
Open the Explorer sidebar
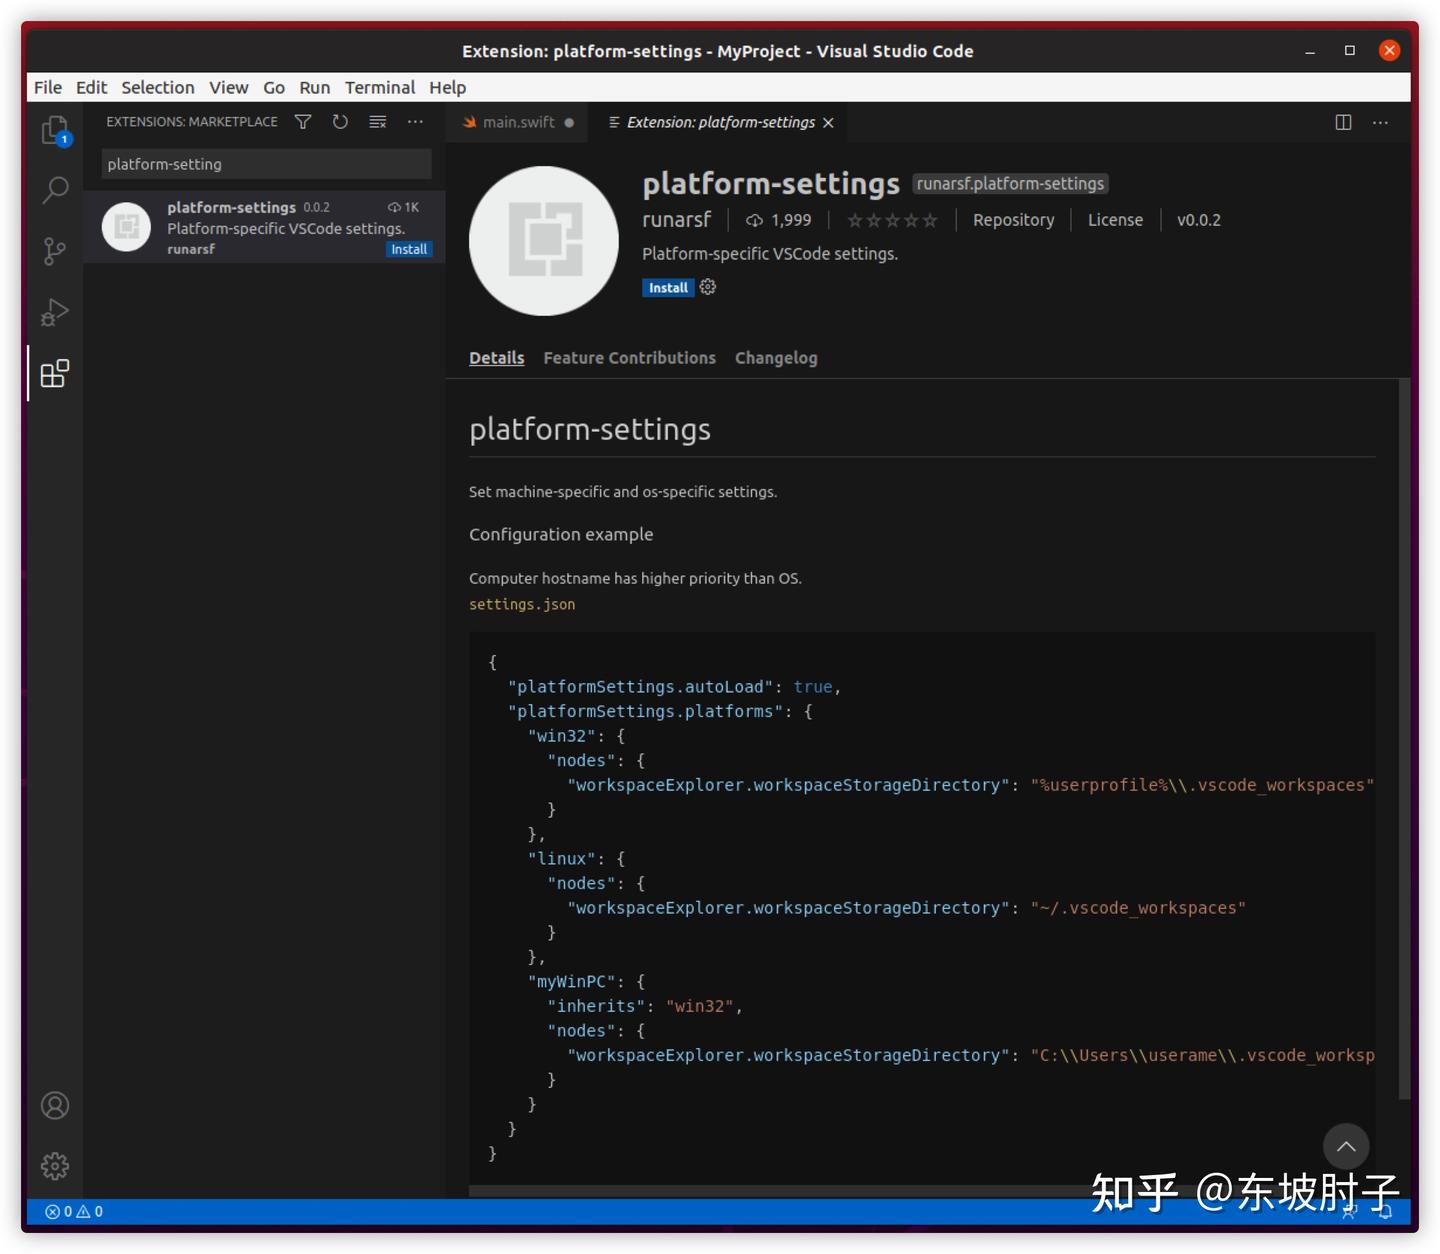coord(54,129)
